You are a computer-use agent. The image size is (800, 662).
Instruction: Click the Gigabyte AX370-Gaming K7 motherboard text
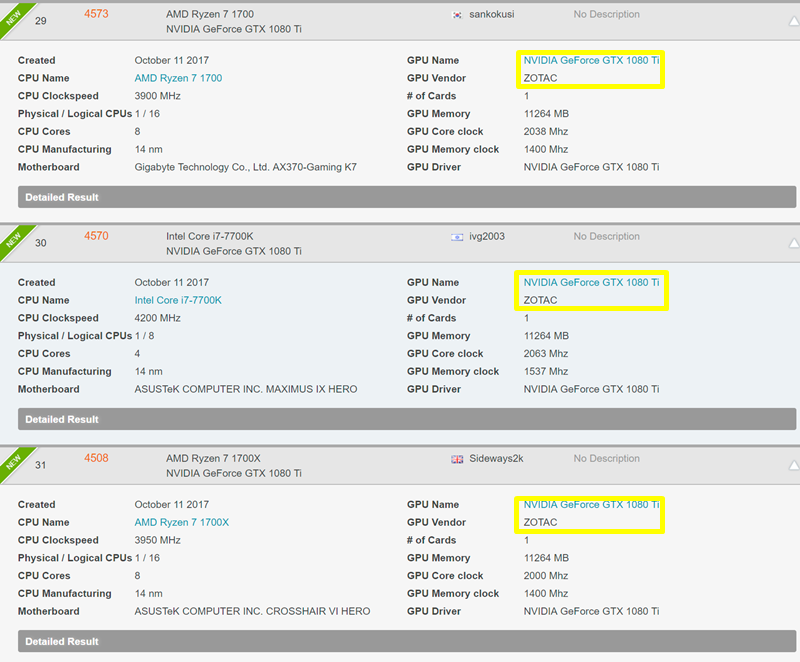click(x=246, y=167)
